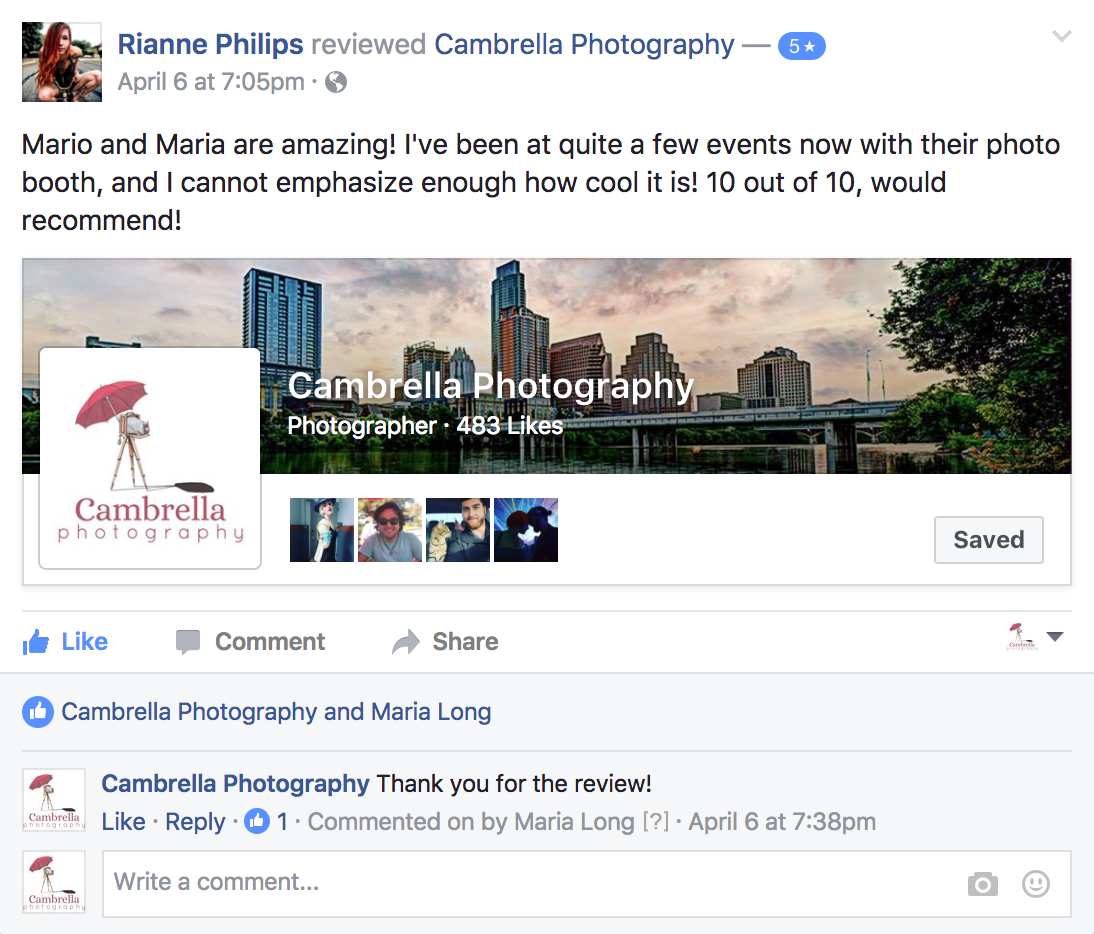This screenshot has height=934, width=1094.
Task: Open the post-as identity dropdown arrow
Action: tap(1055, 636)
